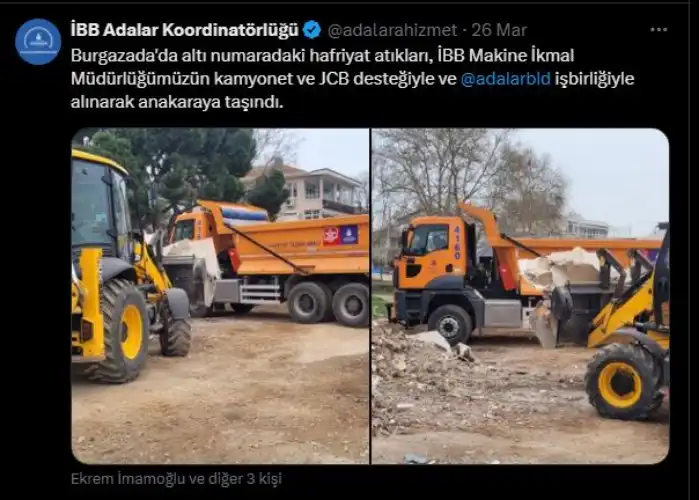Click the word JCB in the tweet
This screenshot has height=500, width=699.
[x=333, y=79]
